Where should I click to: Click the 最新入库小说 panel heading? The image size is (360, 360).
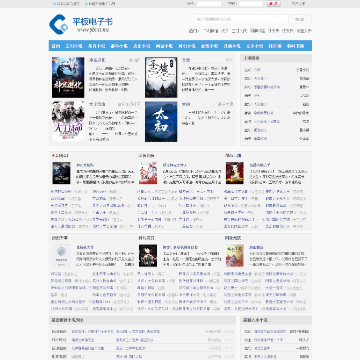point(255,320)
